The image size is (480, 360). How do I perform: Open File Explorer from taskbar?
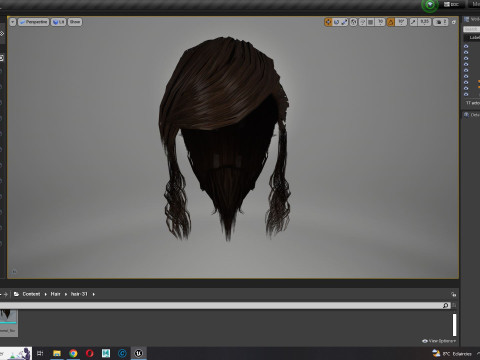click(57, 353)
